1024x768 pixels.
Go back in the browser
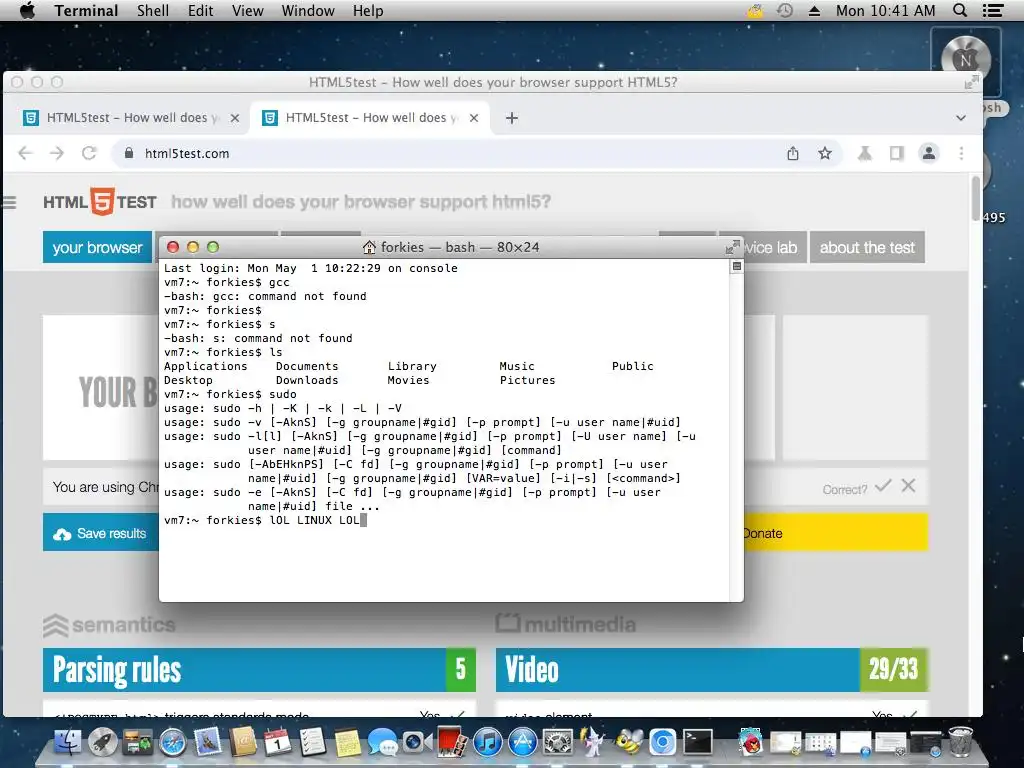click(25, 153)
